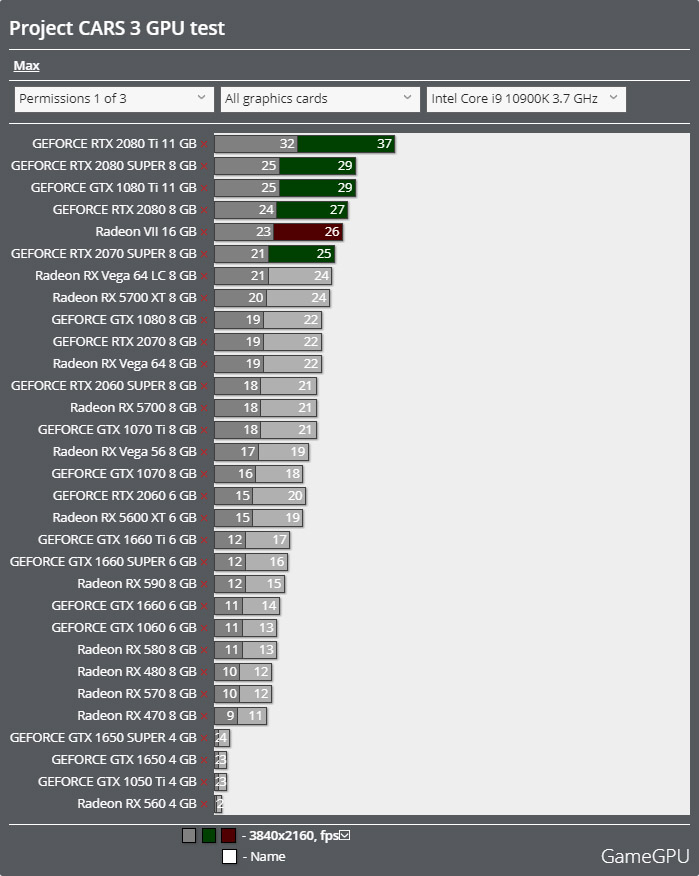Remove GEFORCE RTX 2080 8 GB via red x
Image resolution: width=699 pixels, height=876 pixels.
tap(205, 210)
